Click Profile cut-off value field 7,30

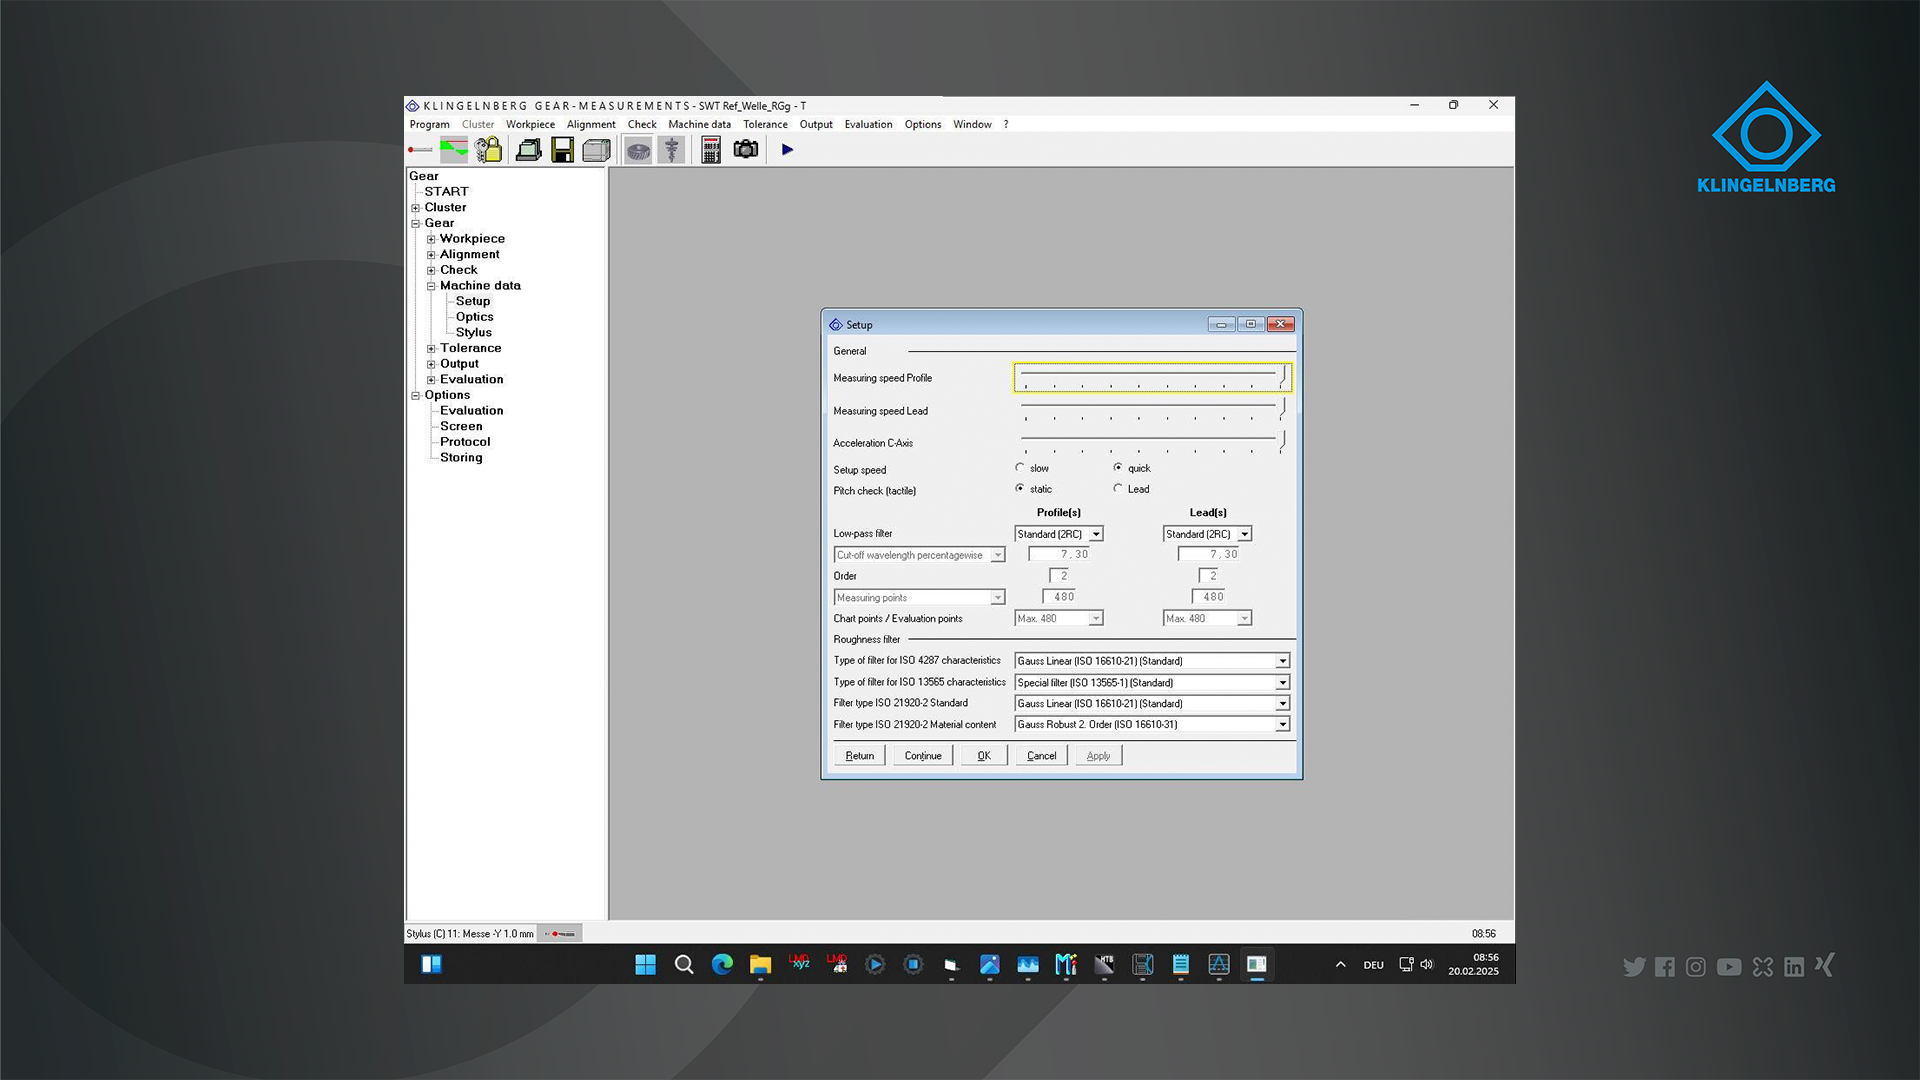(1060, 554)
